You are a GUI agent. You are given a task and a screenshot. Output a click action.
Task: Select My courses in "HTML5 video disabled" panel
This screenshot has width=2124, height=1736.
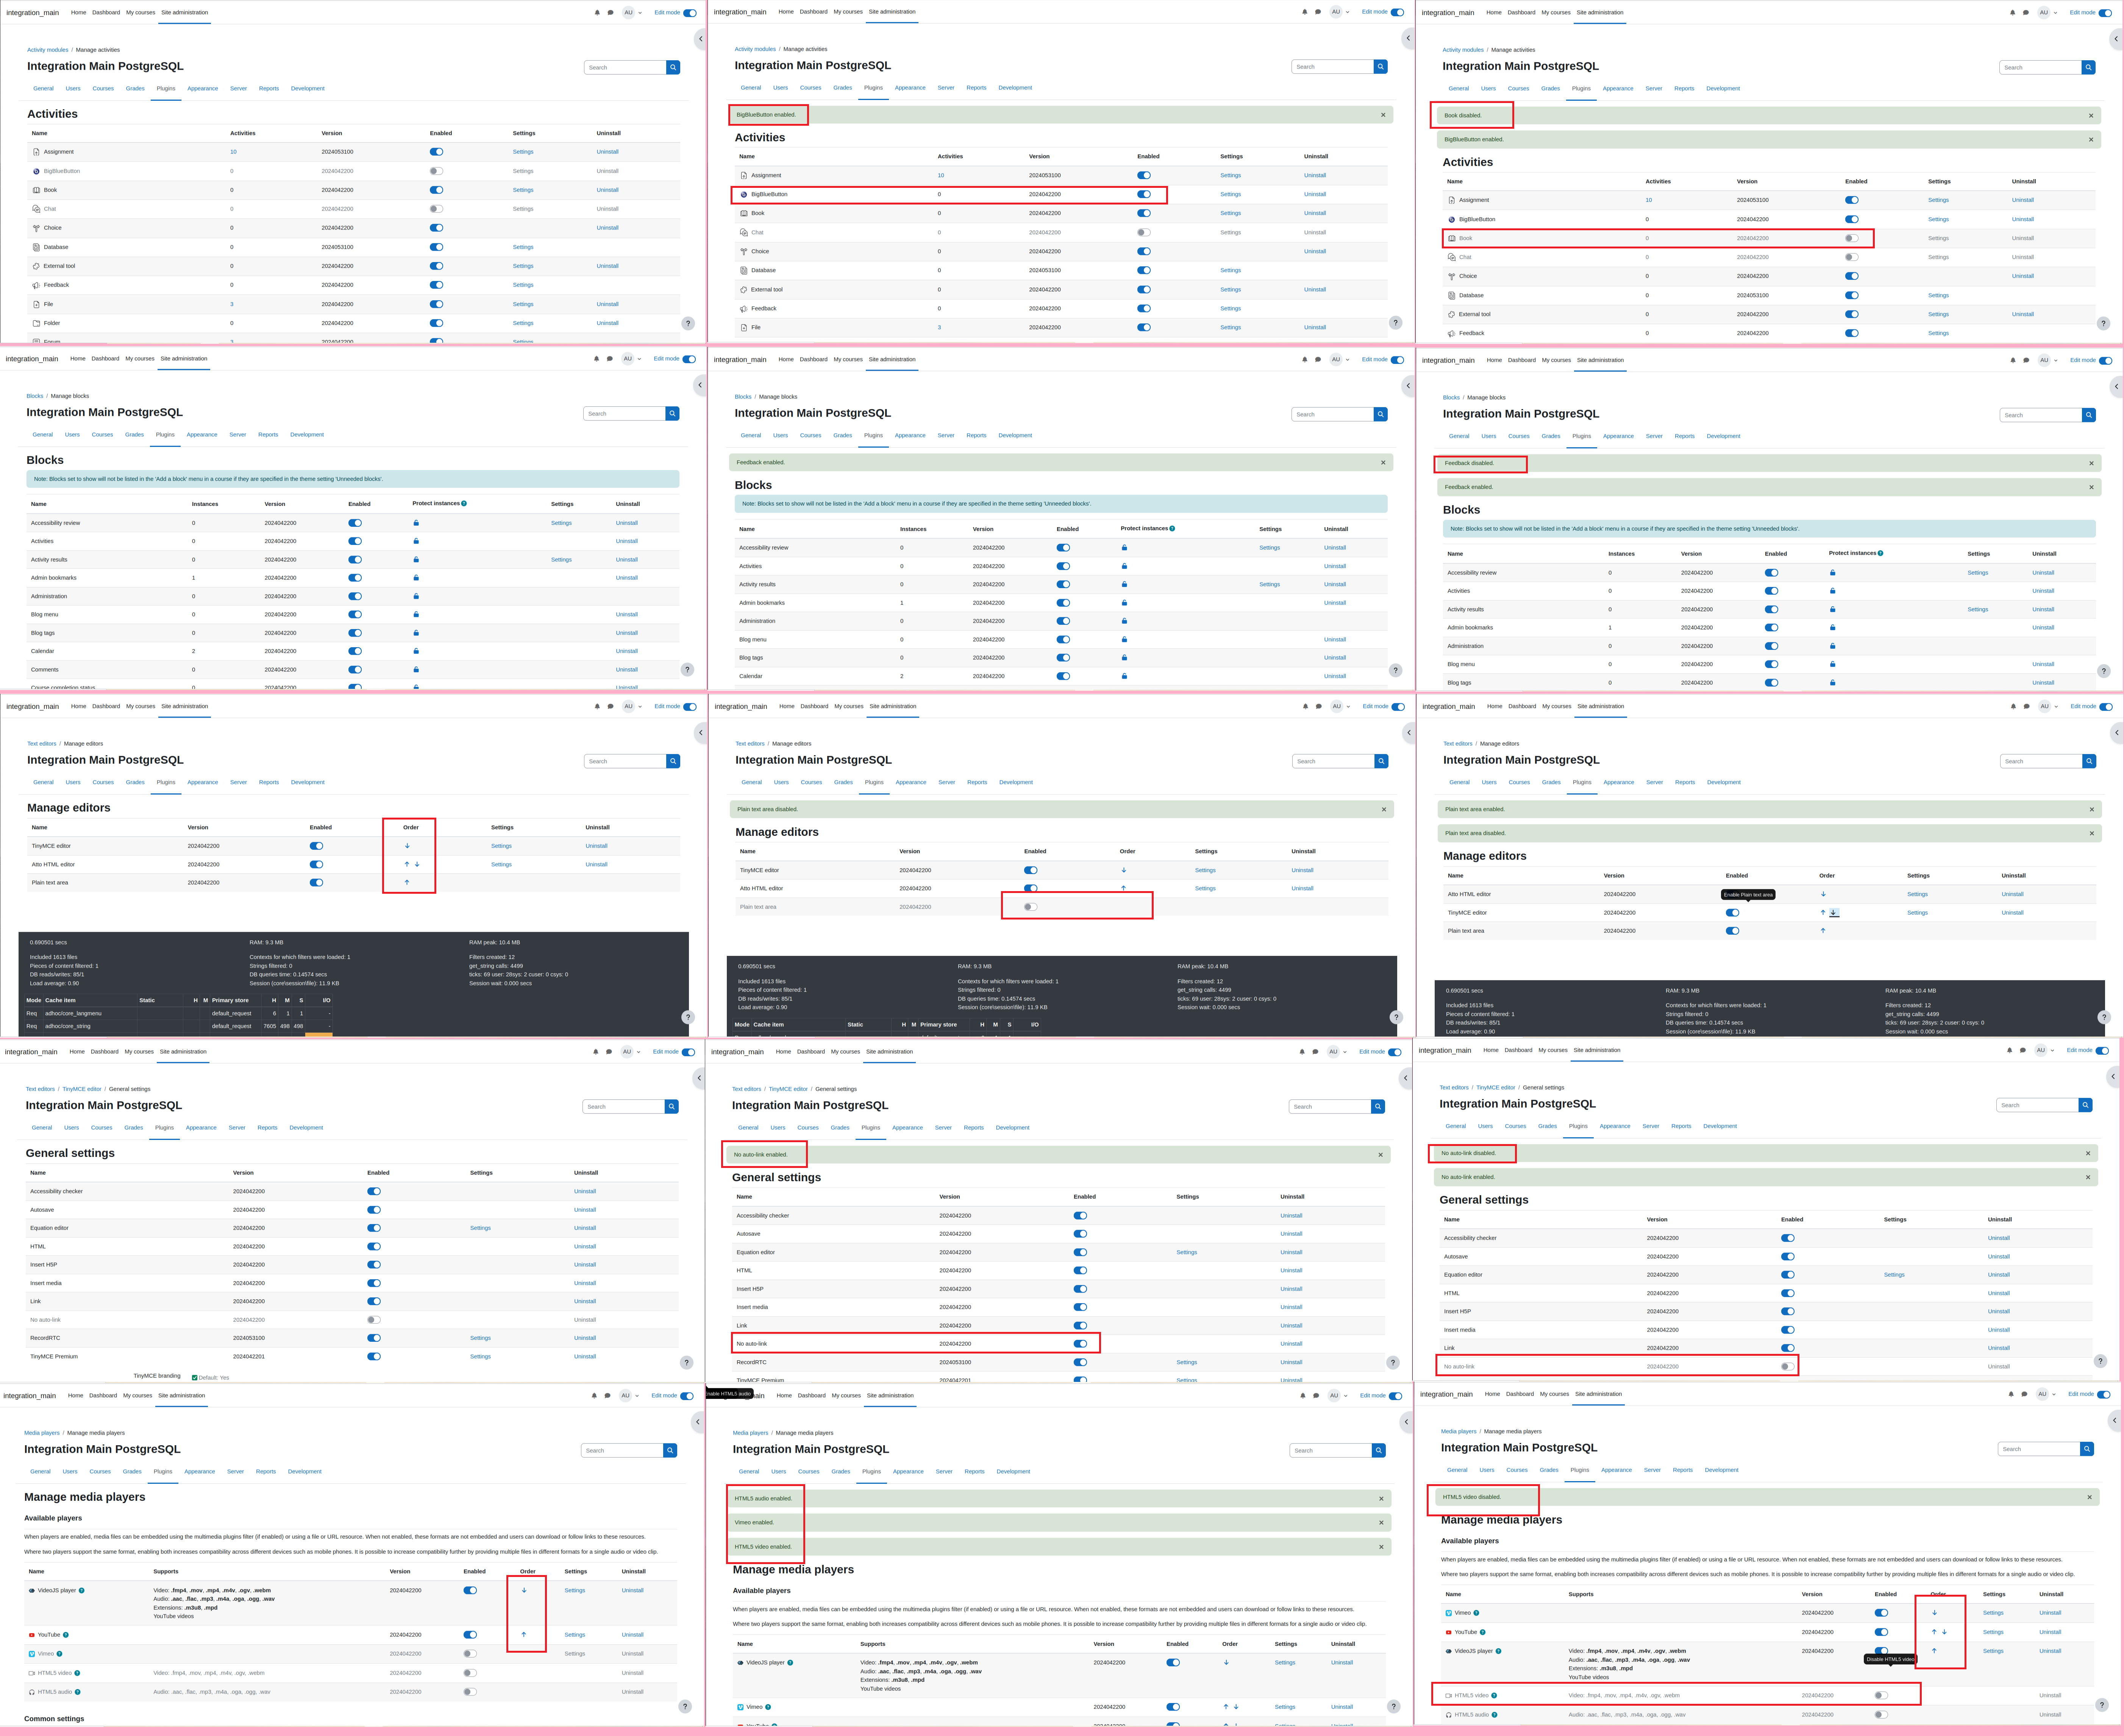(1555, 1394)
